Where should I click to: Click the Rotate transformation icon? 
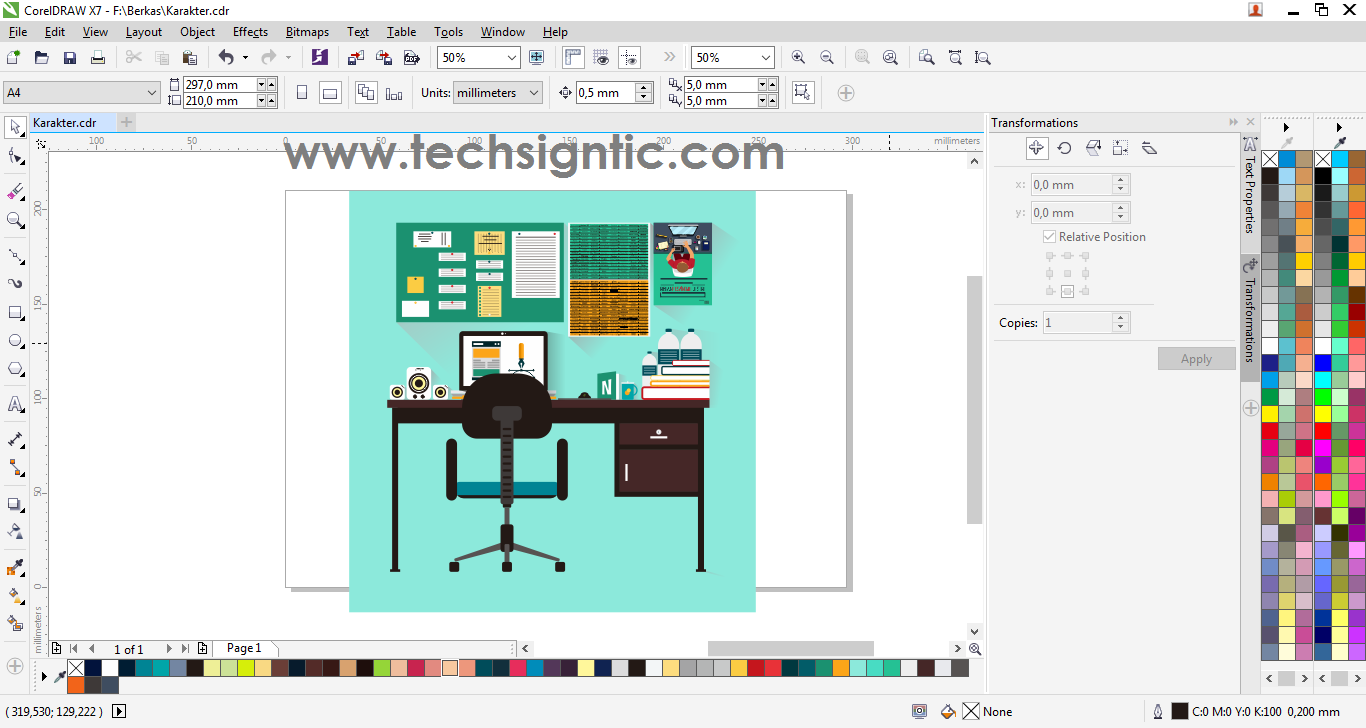point(1064,148)
